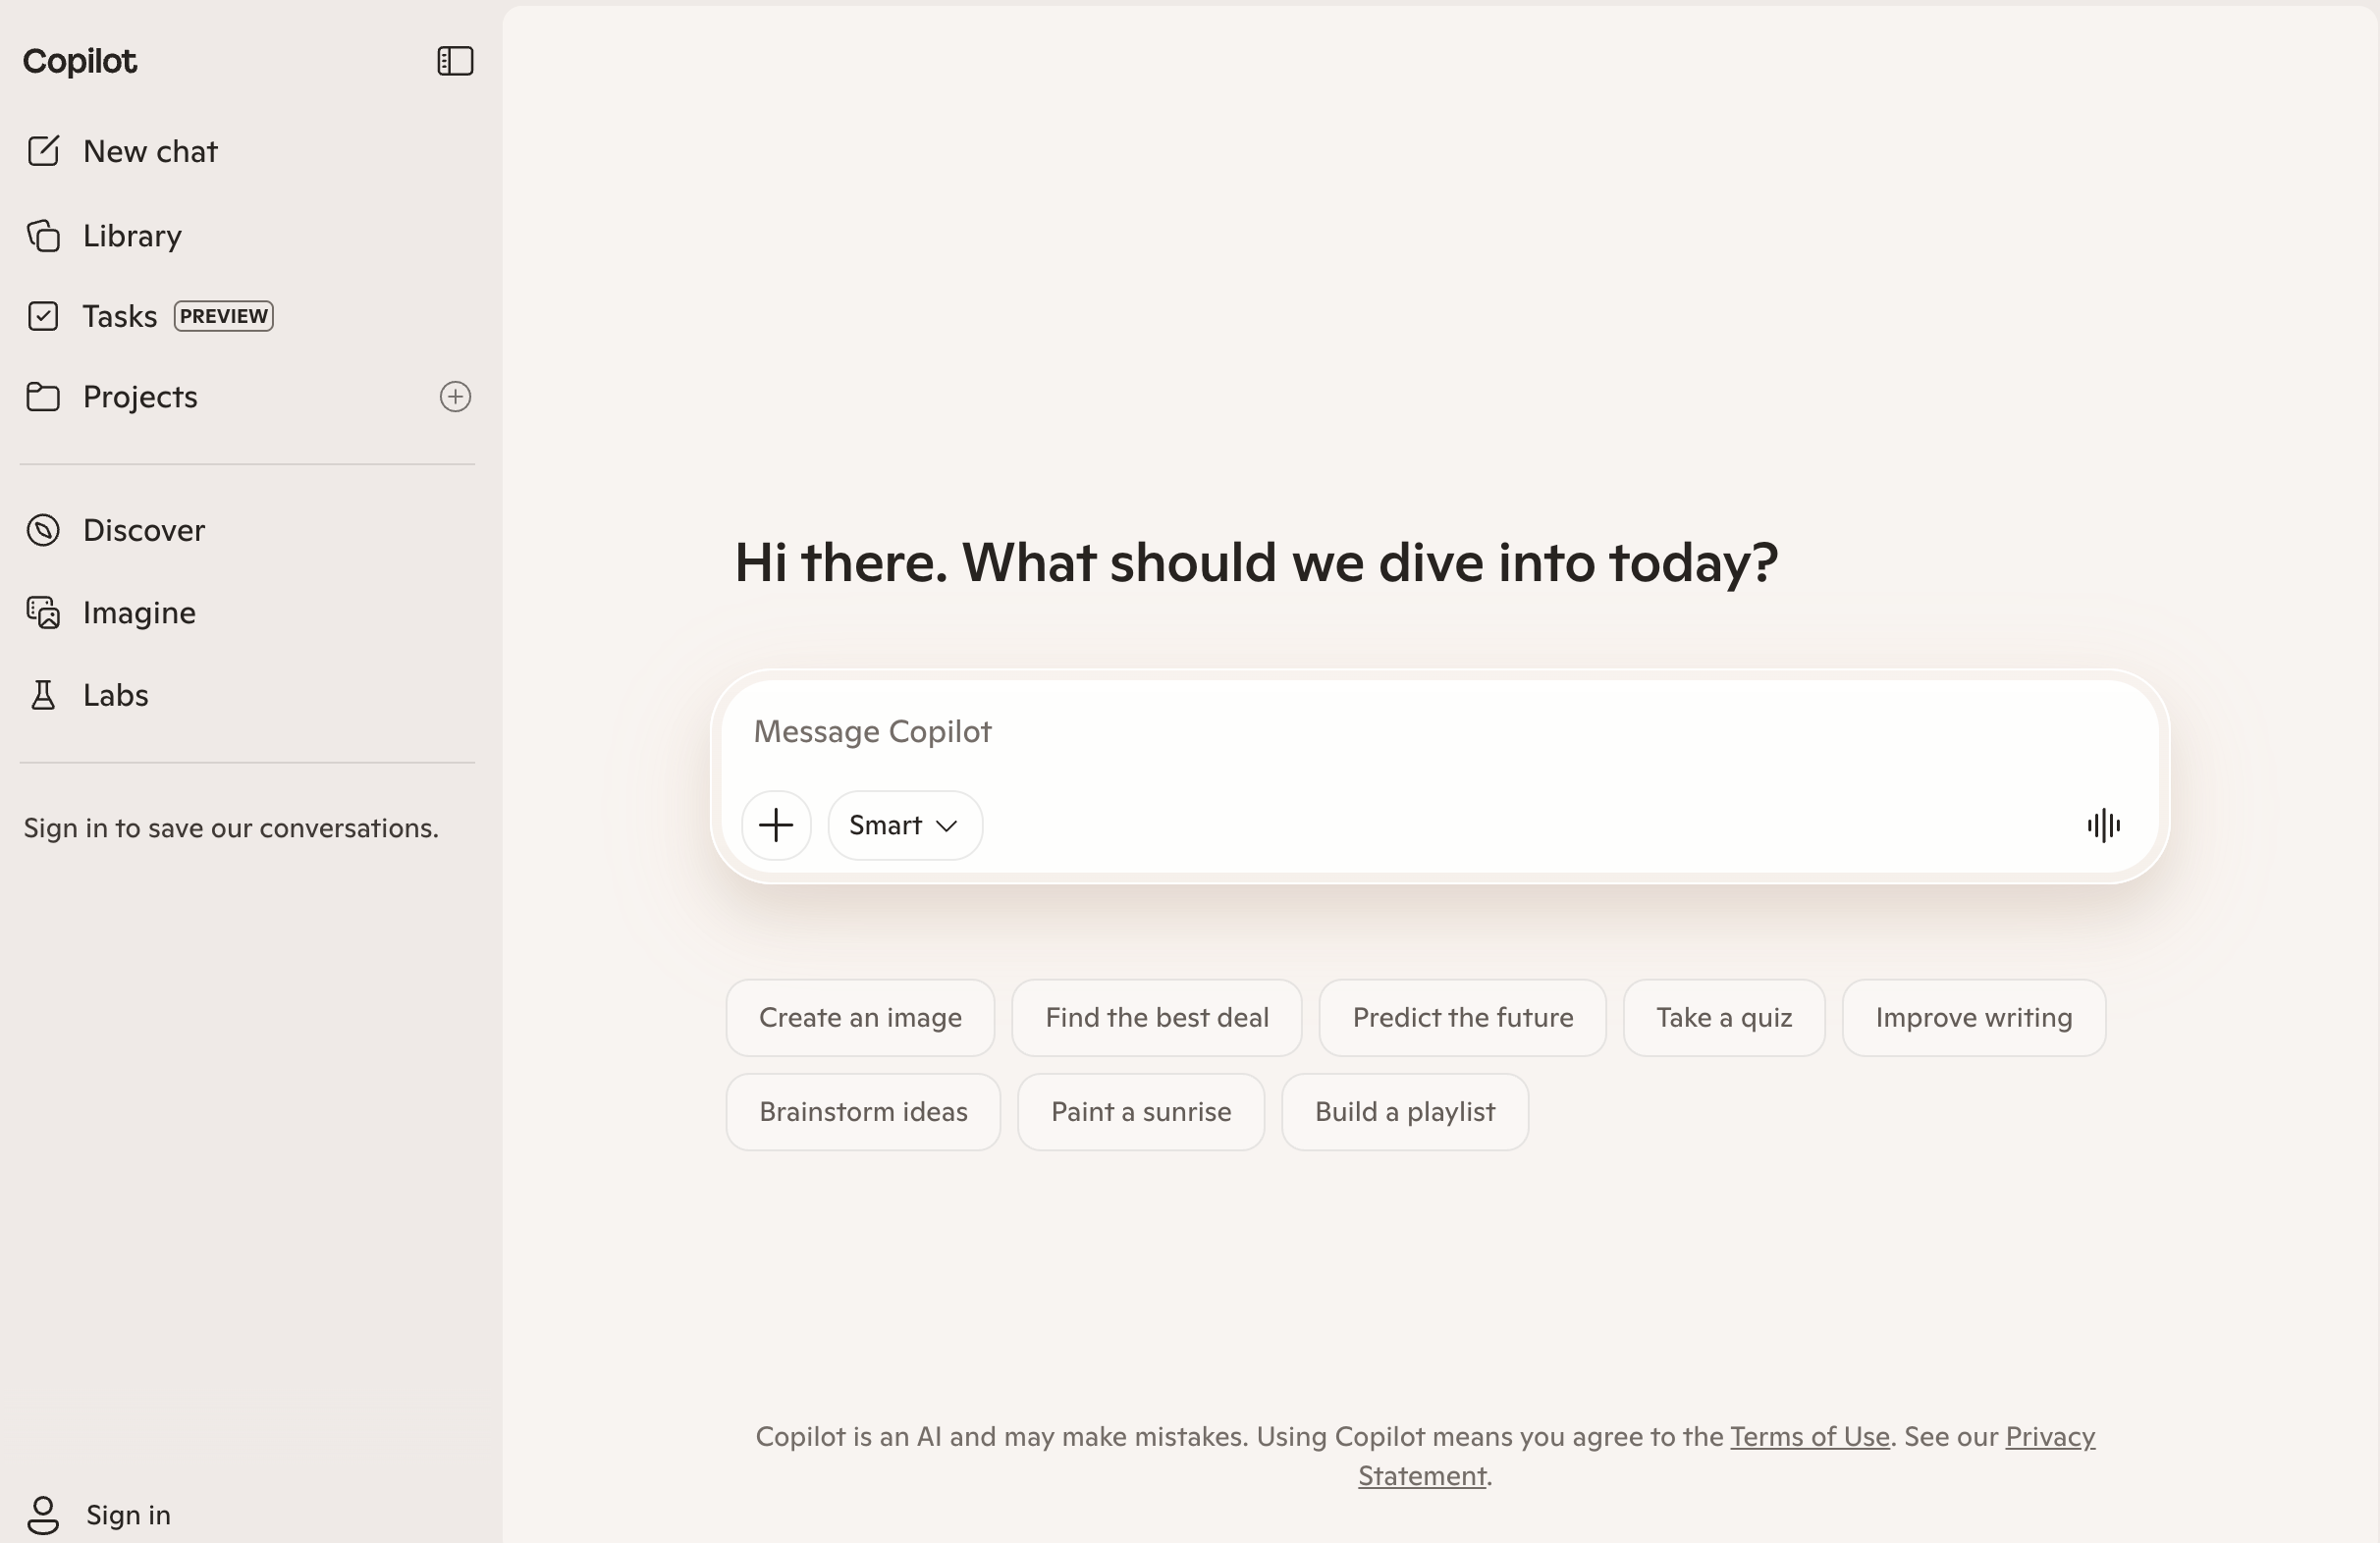The height and width of the screenshot is (1543, 2380).
Task: Choose the Build a playlist suggestion
Action: tap(1405, 1112)
